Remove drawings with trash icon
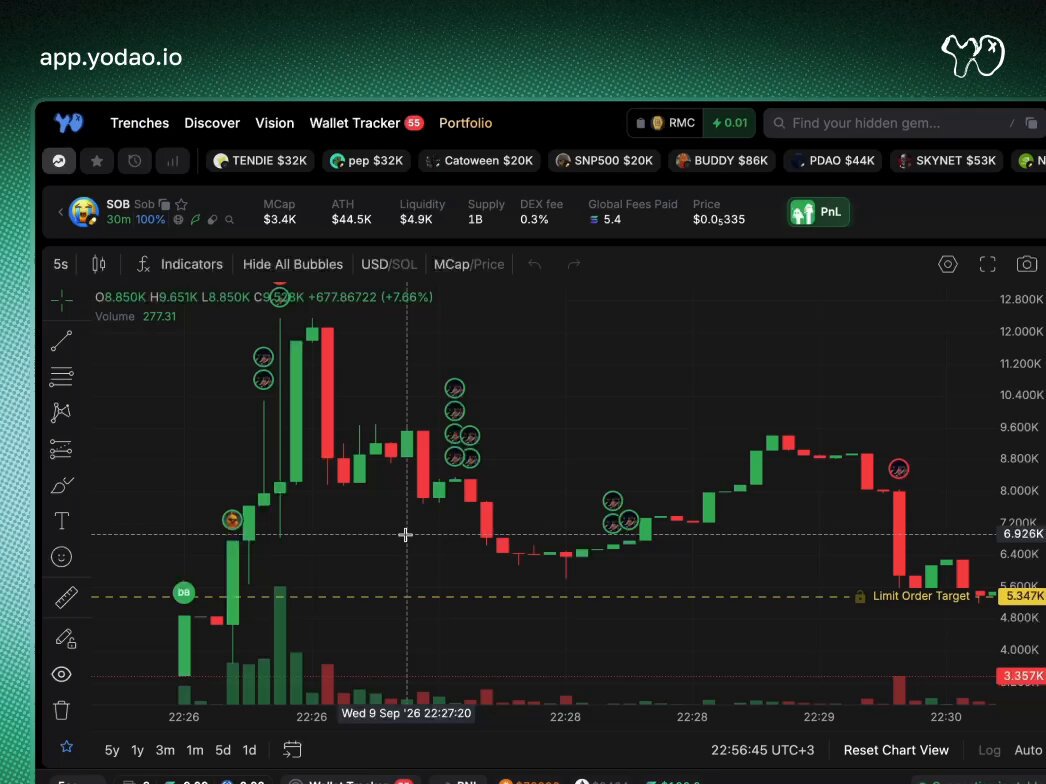 61,710
